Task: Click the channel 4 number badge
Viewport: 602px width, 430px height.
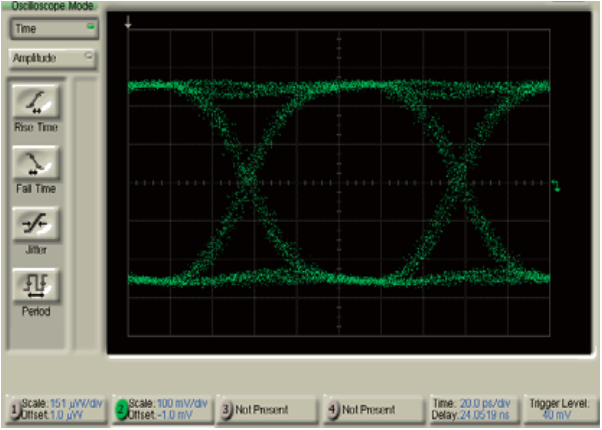Action: (333, 410)
